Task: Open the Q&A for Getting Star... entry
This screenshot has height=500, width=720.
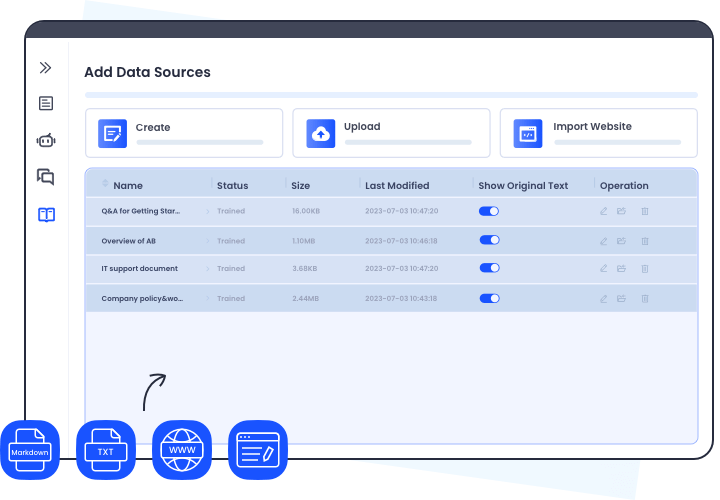Action: (x=141, y=211)
